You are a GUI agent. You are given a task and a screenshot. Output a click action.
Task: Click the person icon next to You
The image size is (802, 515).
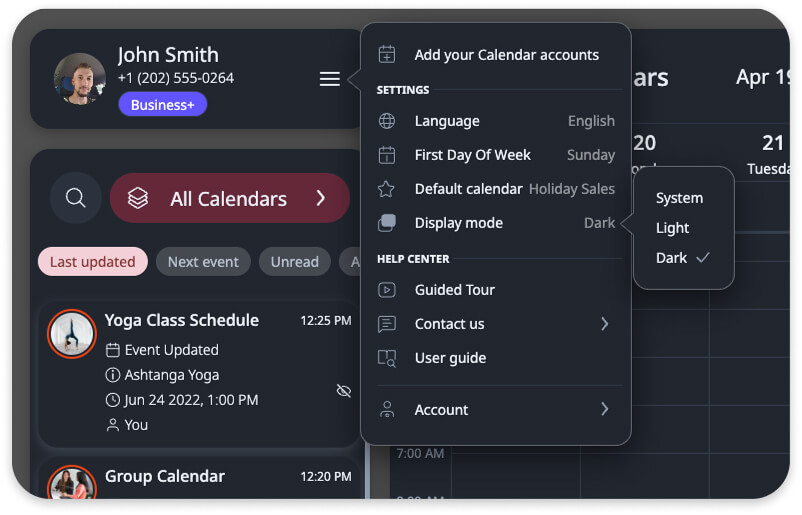tap(113, 425)
